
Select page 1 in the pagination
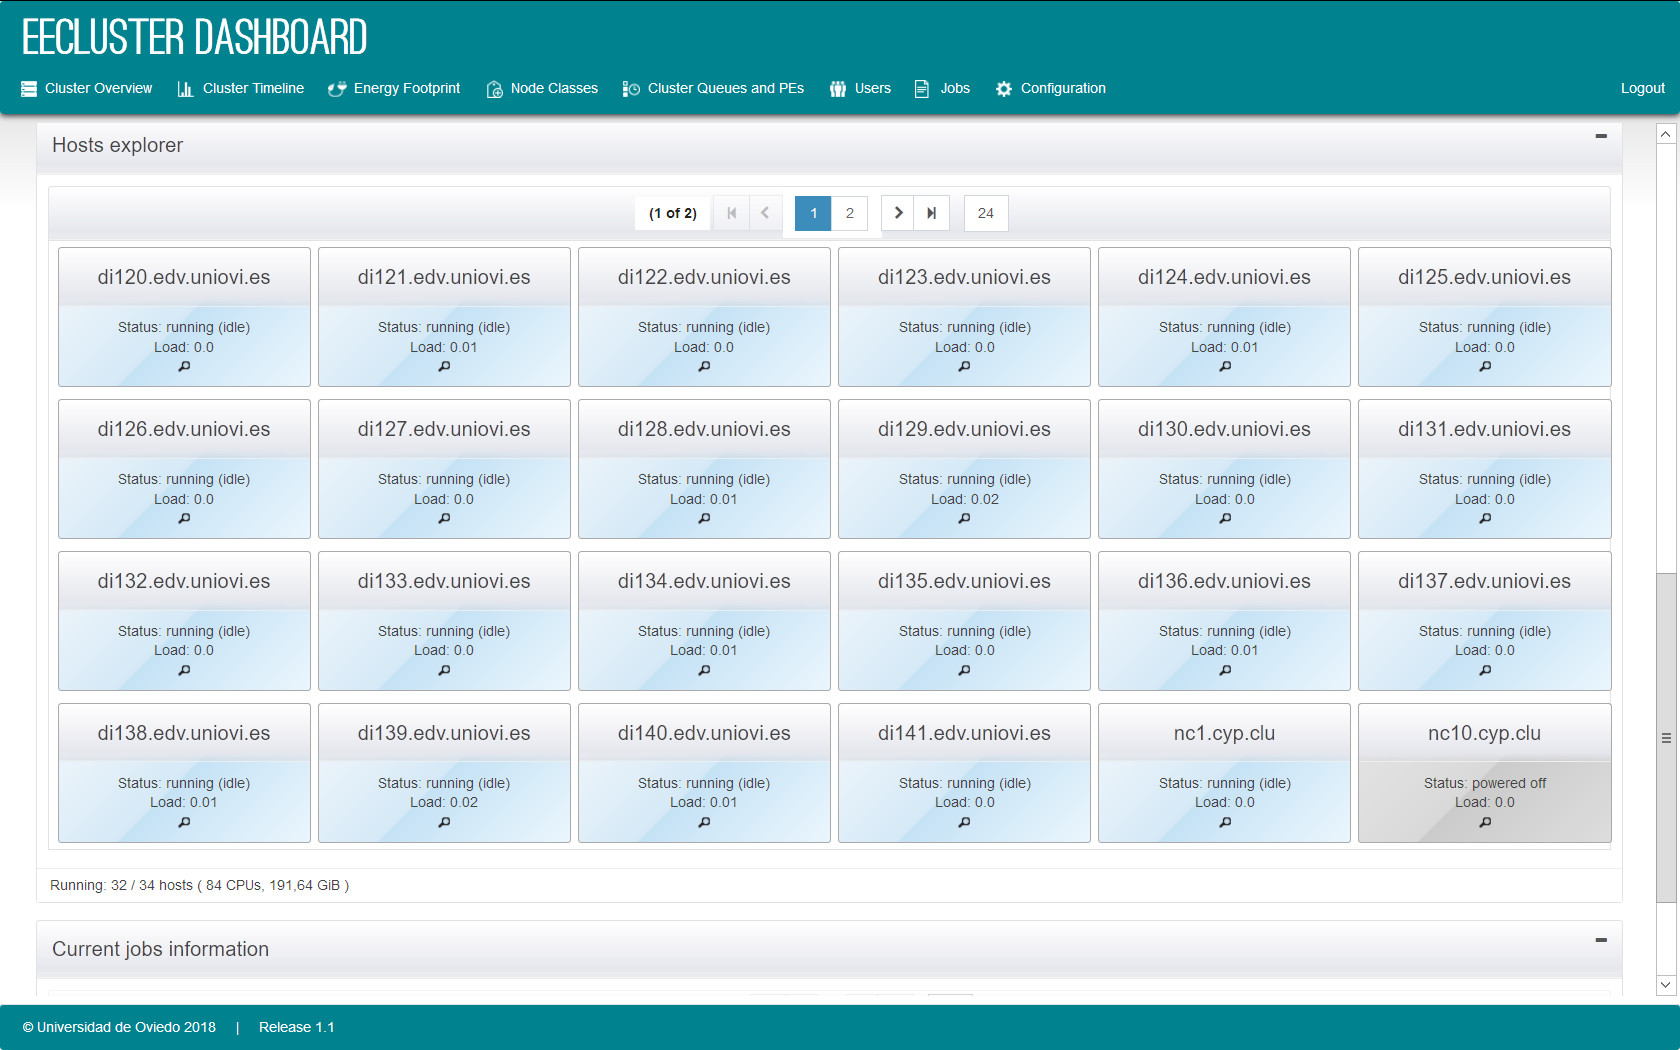tap(813, 213)
